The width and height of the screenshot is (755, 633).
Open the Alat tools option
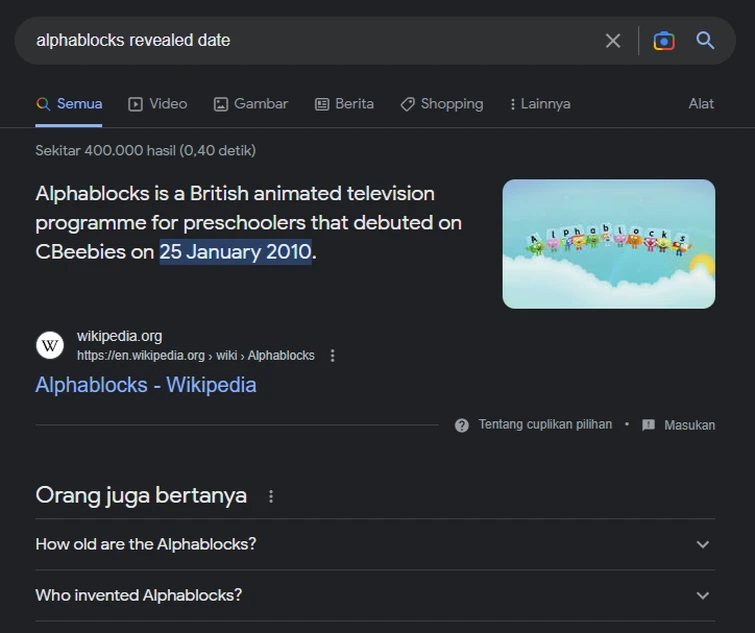[x=701, y=104]
